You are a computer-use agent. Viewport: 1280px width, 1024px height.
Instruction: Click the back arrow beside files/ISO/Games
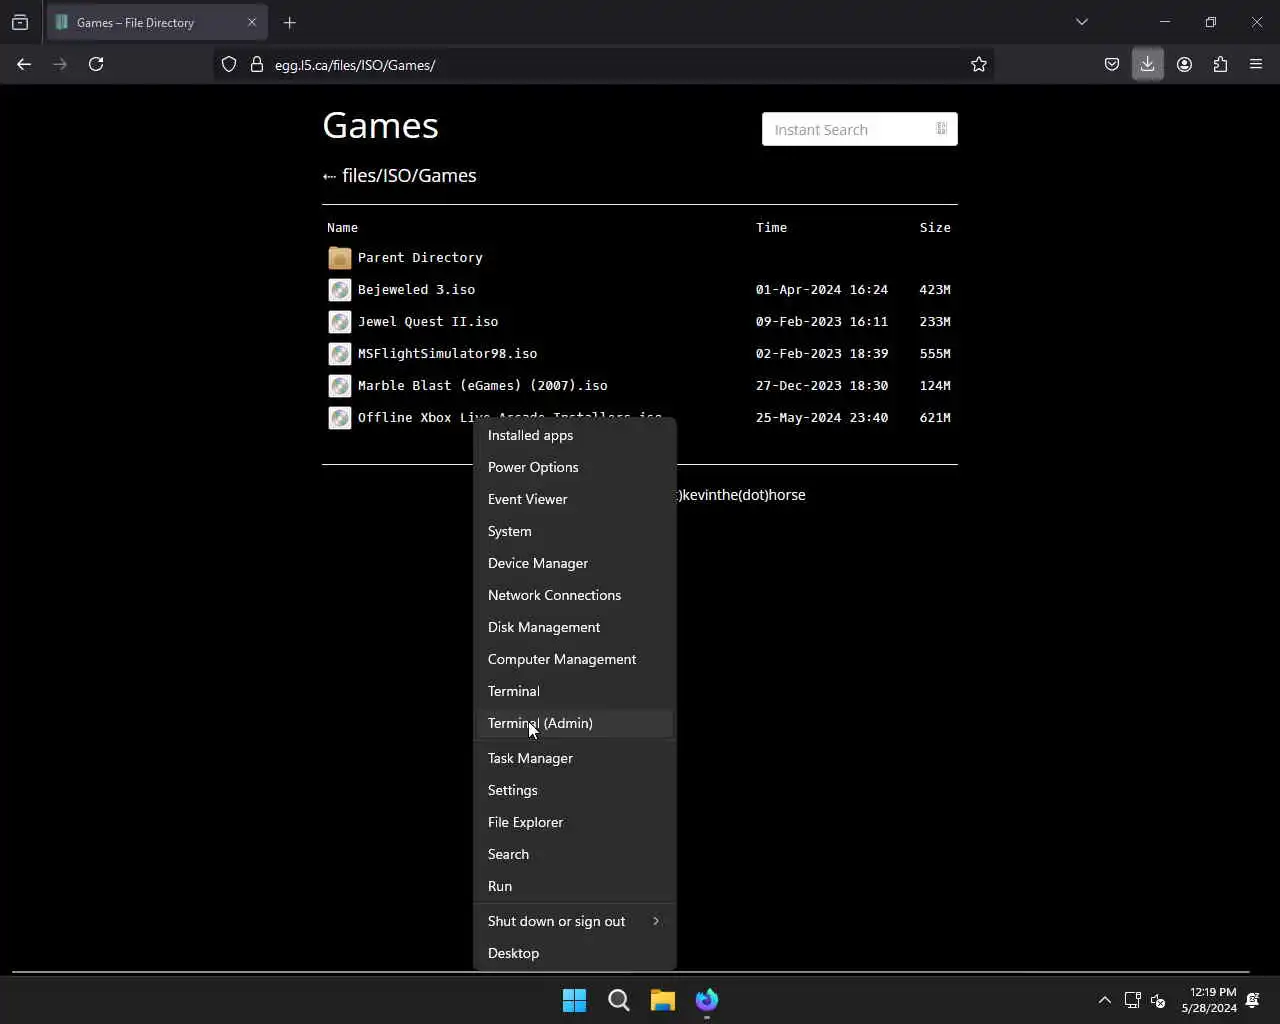tap(329, 177)
